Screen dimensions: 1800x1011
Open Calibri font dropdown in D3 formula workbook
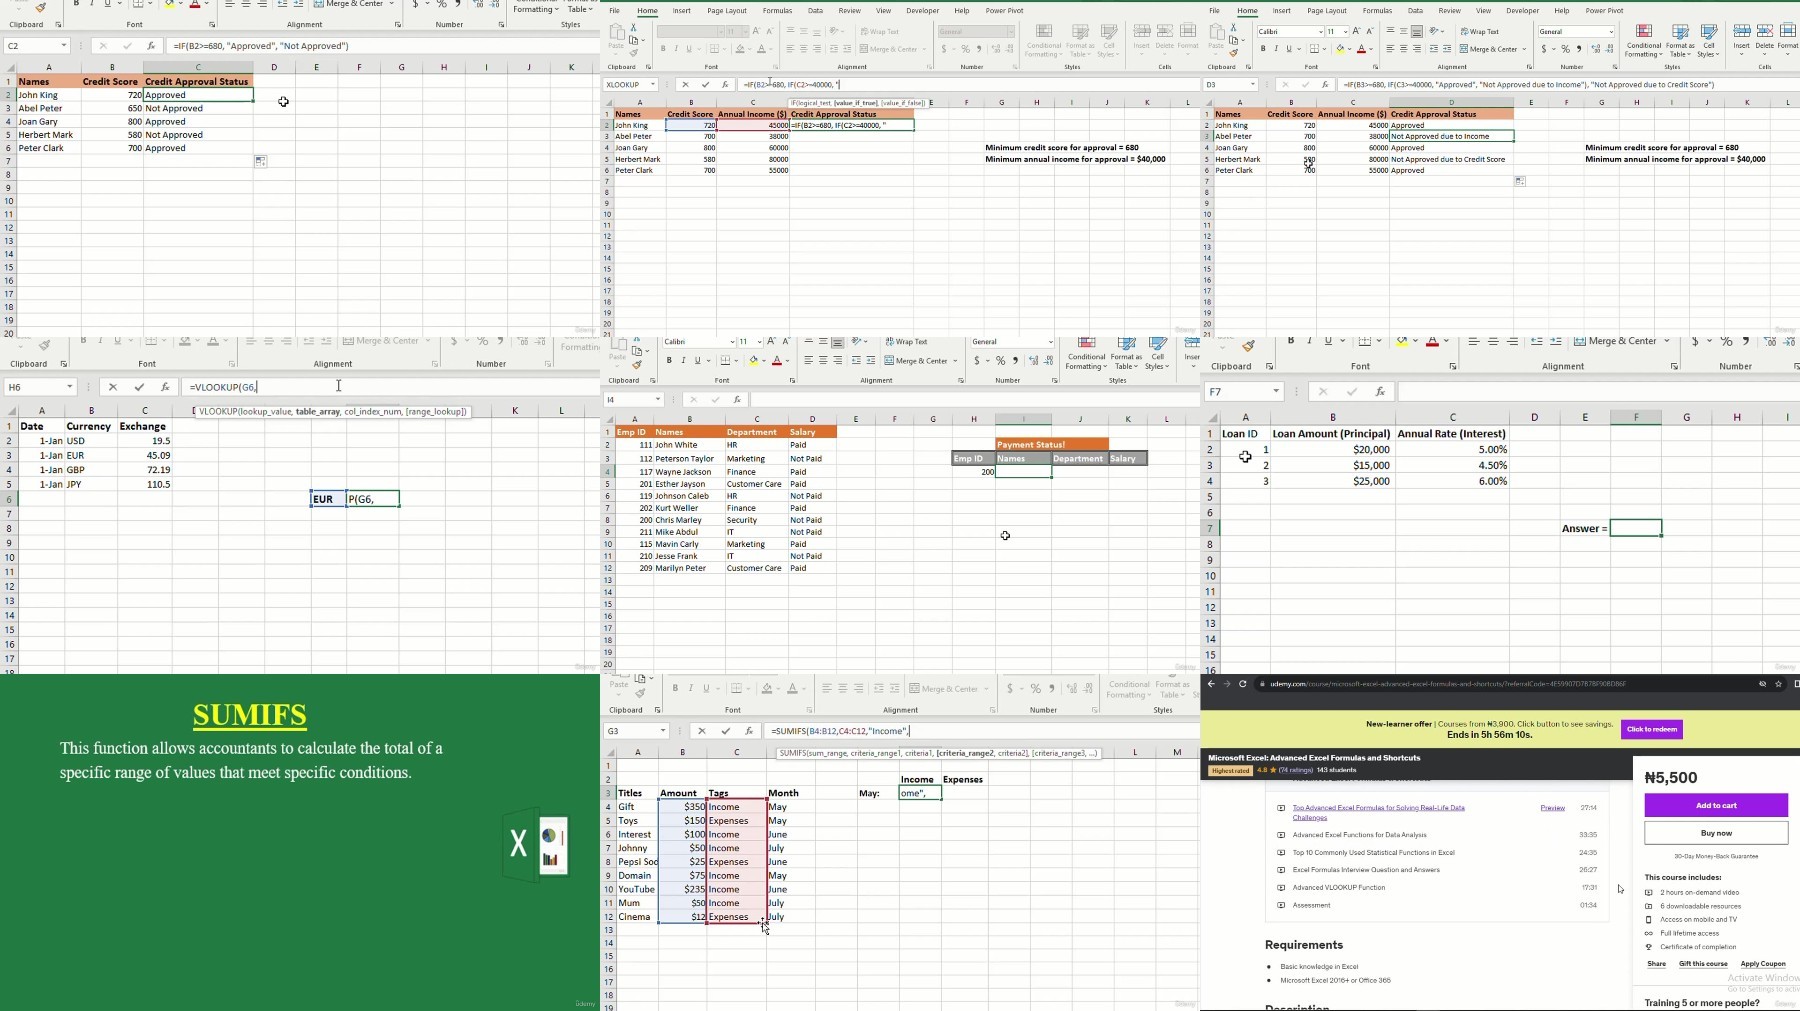[1321, 32]
